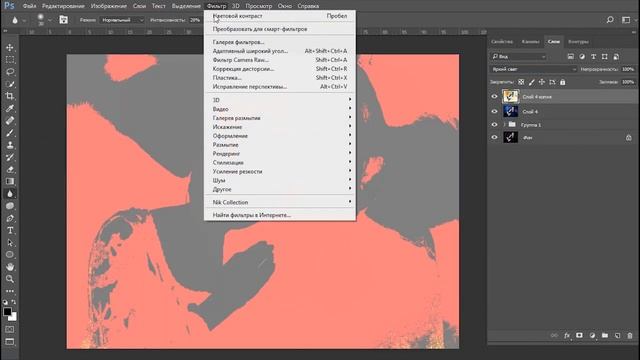Open brush settings panel toggle icon

(63, 20)
